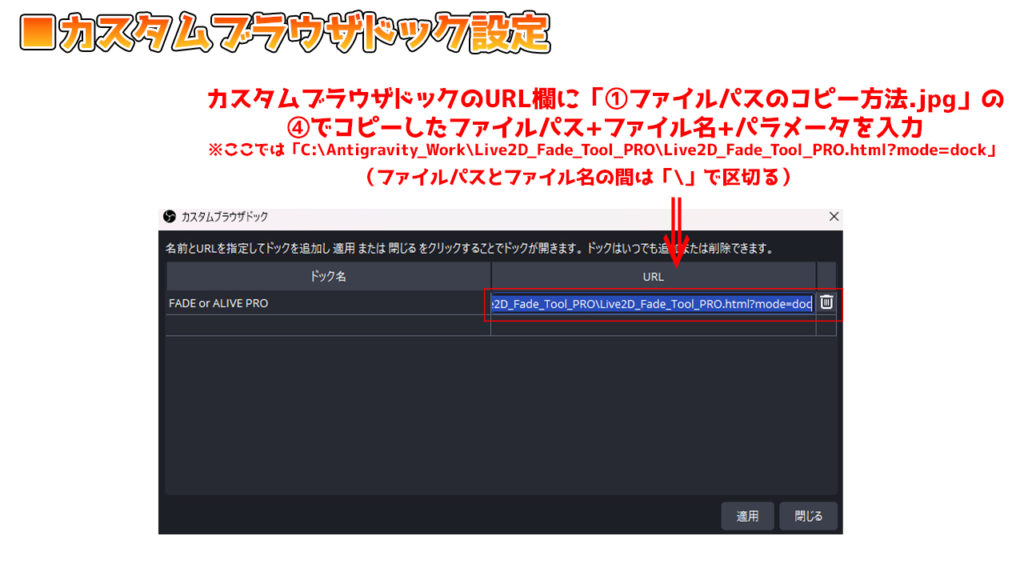Click the blank header cell above the trash icon

(x=826, y=276)
